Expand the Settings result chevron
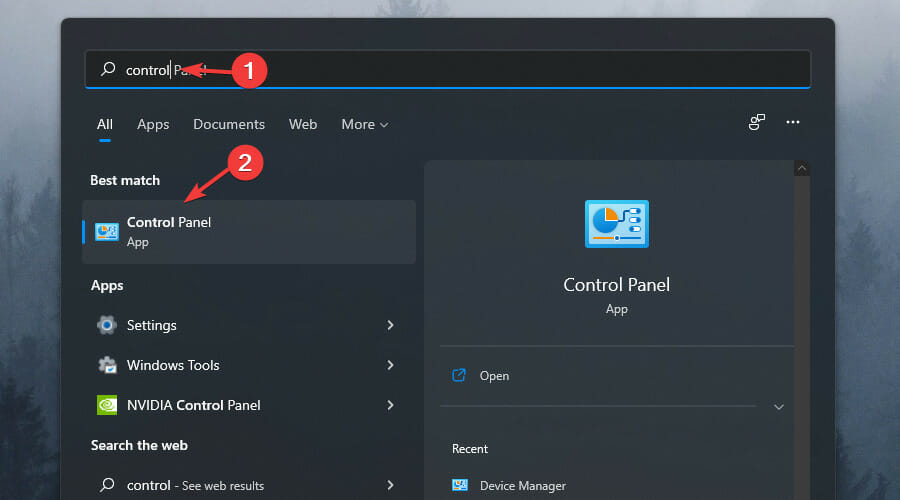Image resolution: width=900 pixels, height=500 pixels. coord(390,325)
